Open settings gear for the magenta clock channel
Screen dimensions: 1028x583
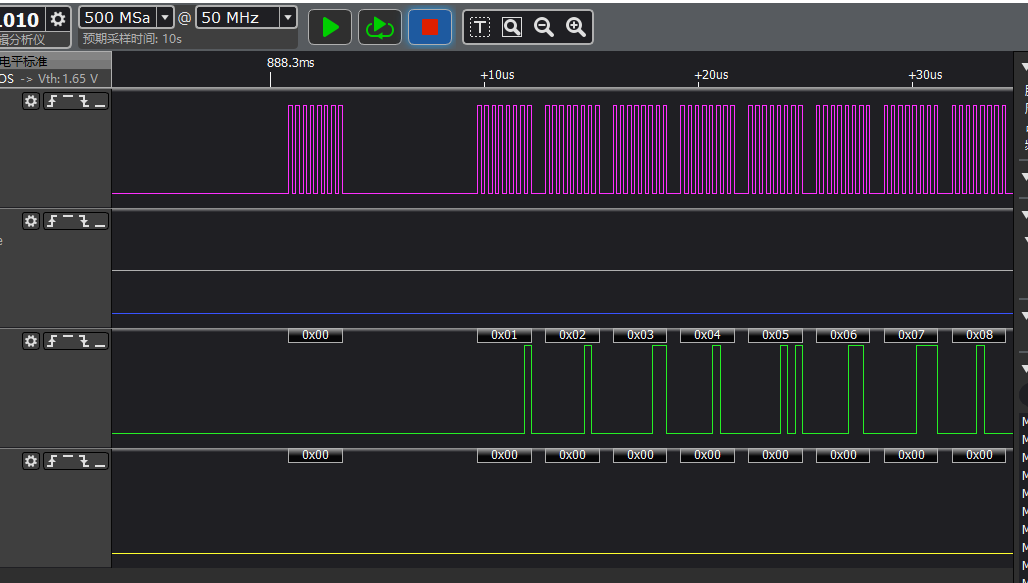pos(31,101)
